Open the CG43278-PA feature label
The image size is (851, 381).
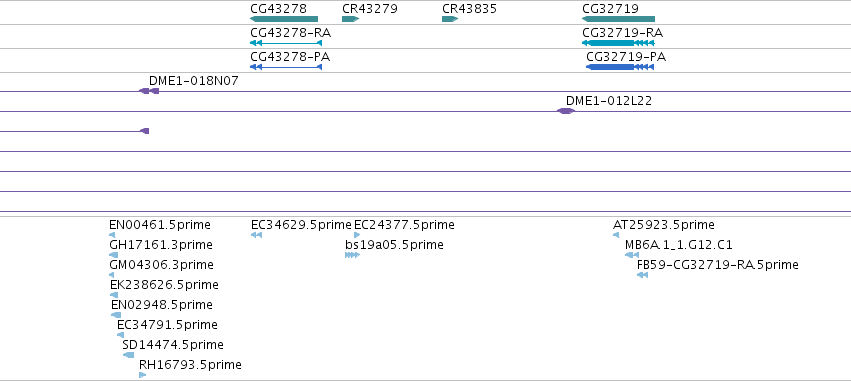[x=290, y=56]
